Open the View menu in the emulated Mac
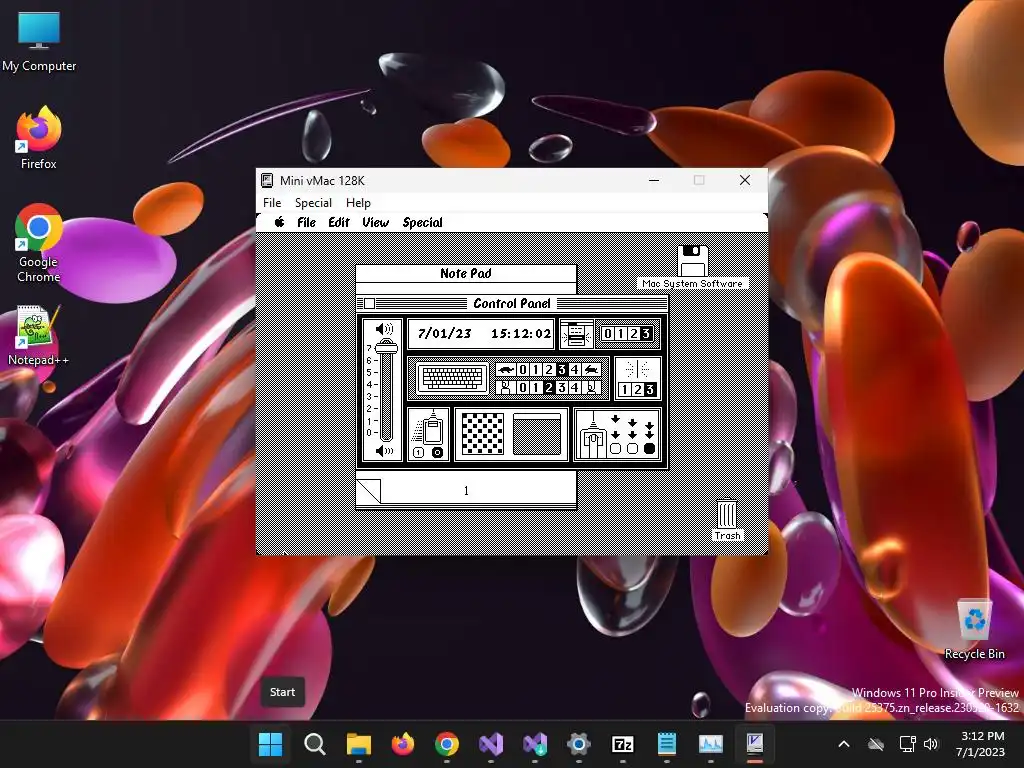 [376, 223]
